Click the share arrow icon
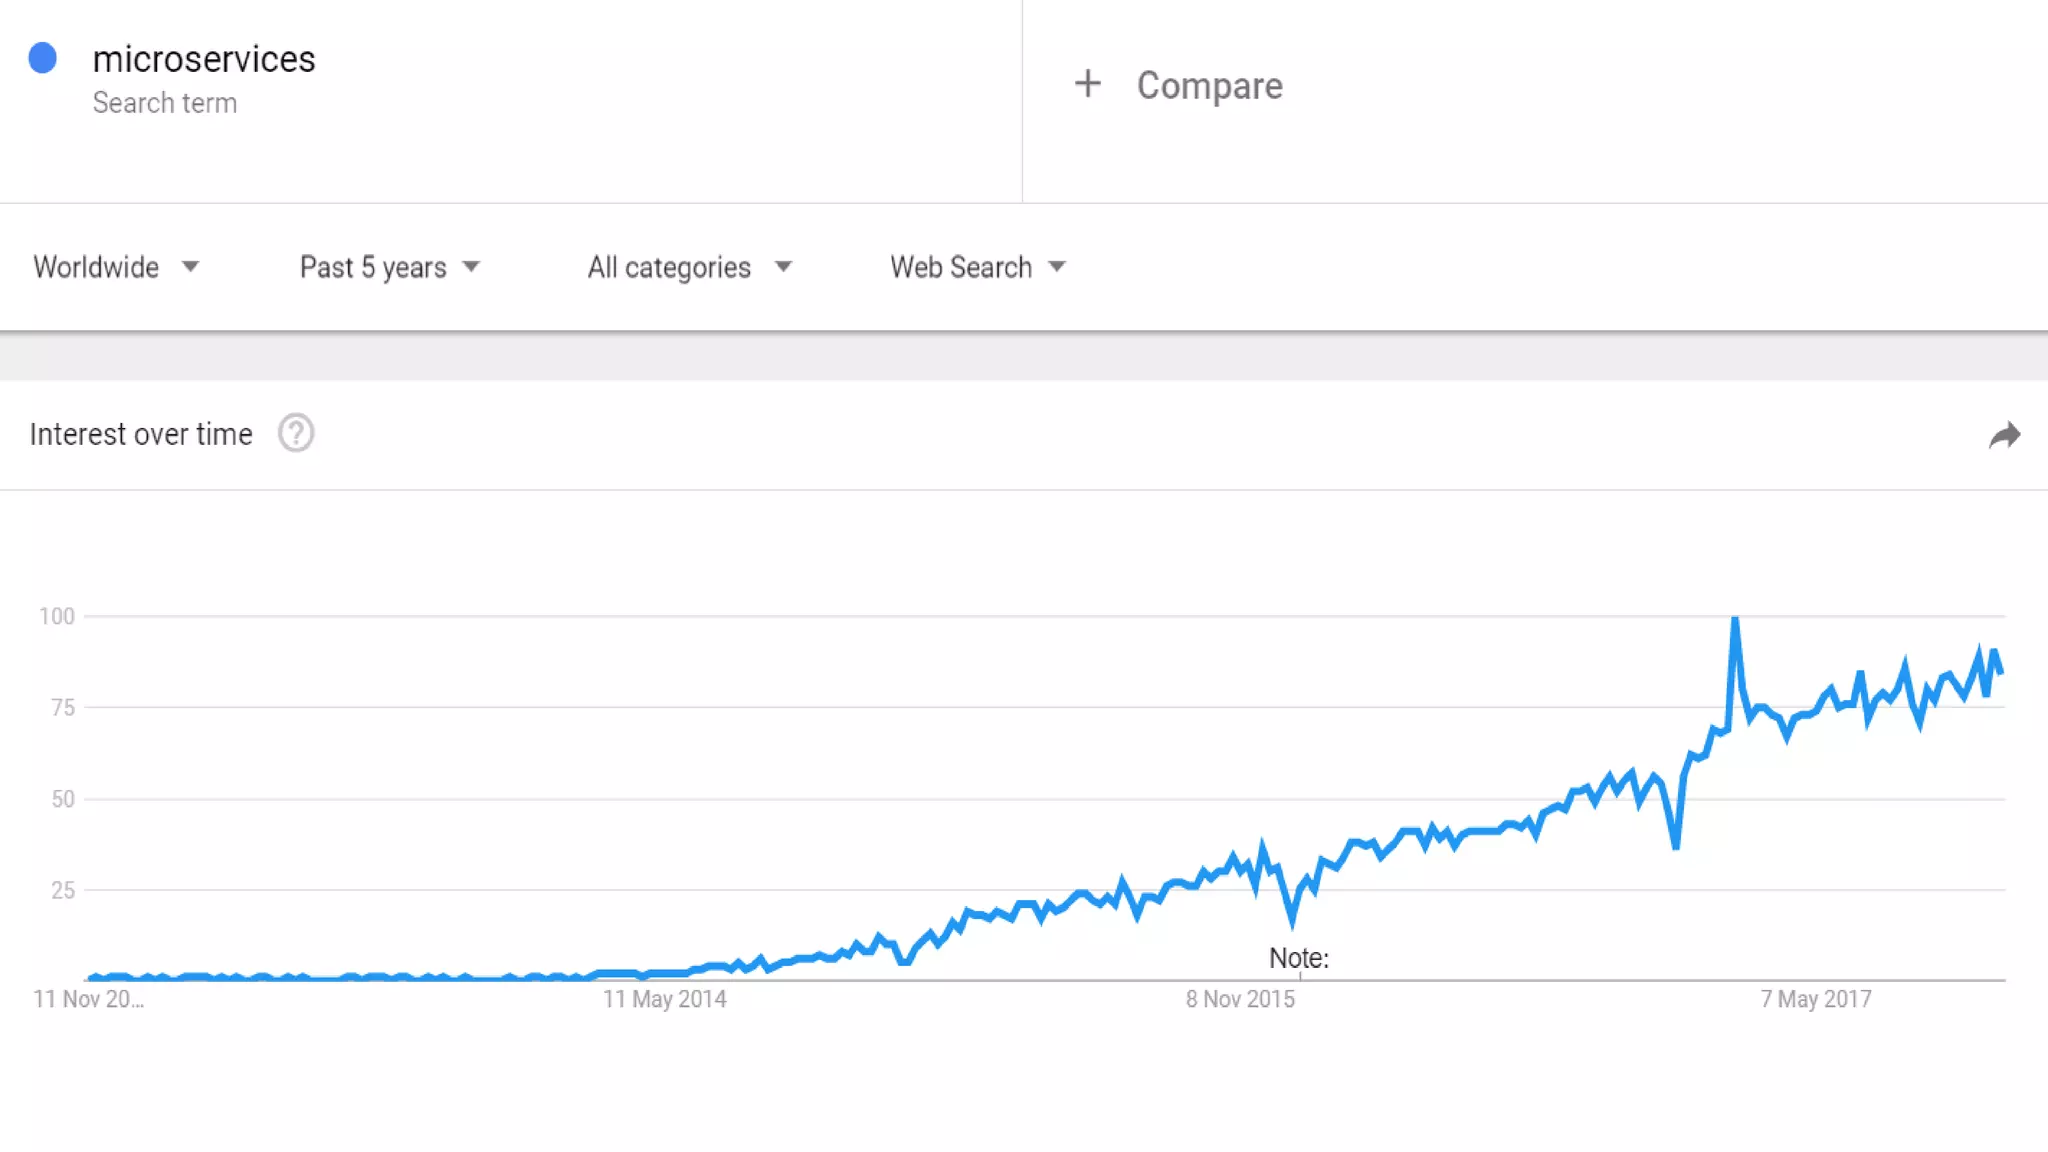This screenshot has height=1152, width=2048. pos(2004,435)
